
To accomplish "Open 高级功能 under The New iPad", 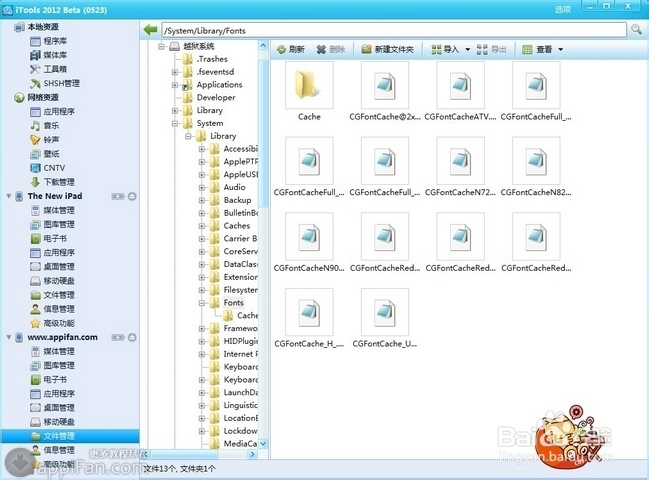I will point(53,323).
